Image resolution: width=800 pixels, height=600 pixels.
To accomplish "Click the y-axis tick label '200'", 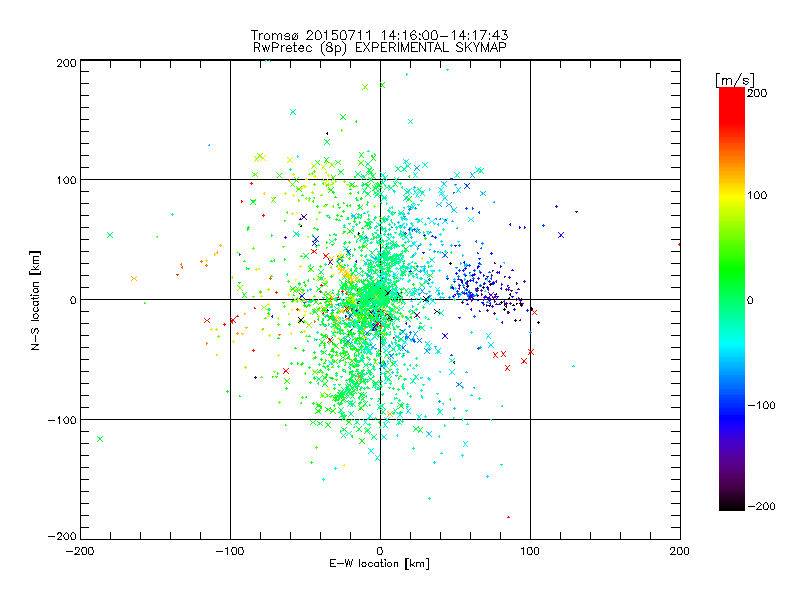I will click(67, 63).
